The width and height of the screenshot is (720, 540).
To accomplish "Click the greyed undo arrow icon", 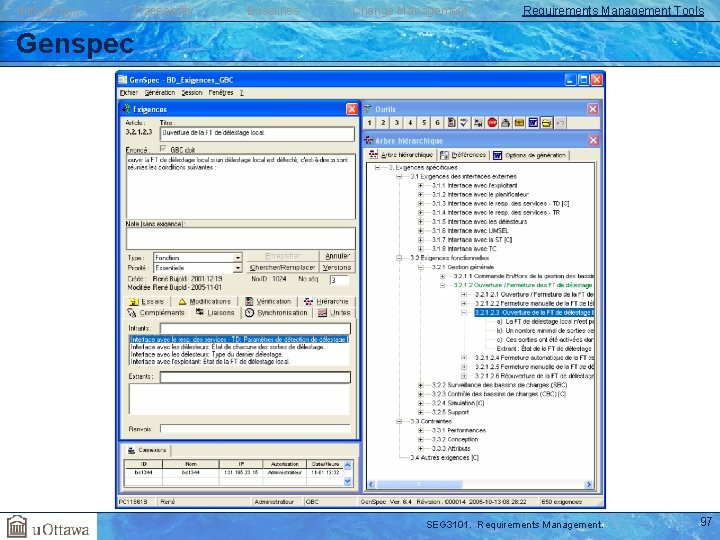I will point(560,123).
